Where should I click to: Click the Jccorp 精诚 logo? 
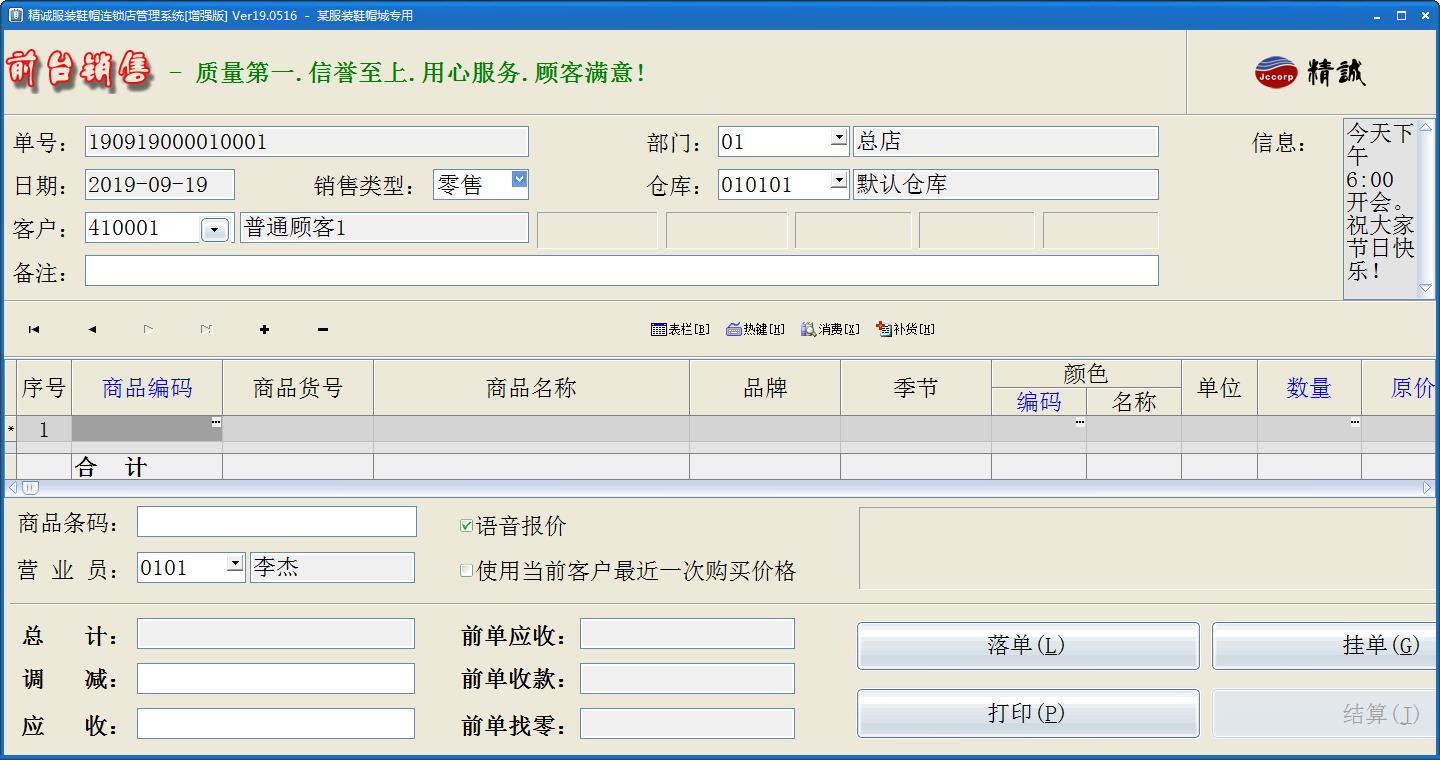(x=1310, y=72)
